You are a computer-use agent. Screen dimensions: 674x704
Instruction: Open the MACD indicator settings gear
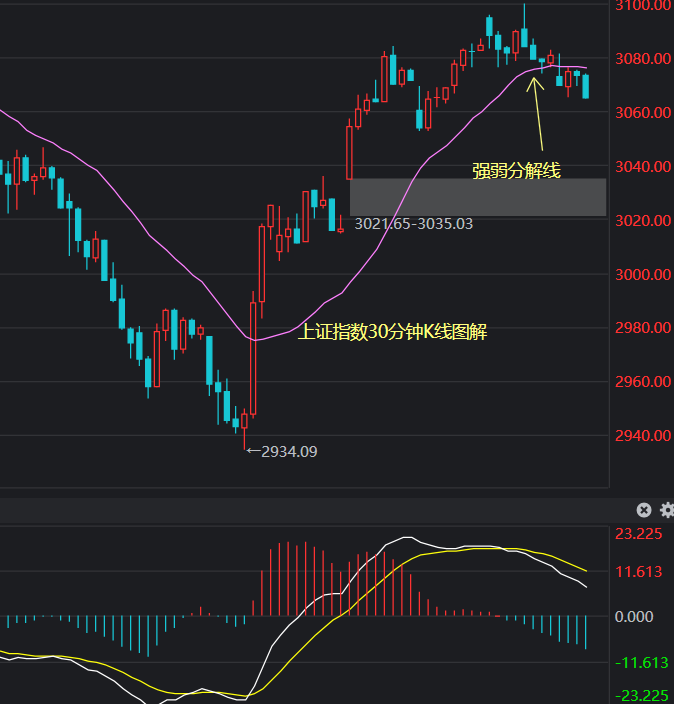[667, 510]
